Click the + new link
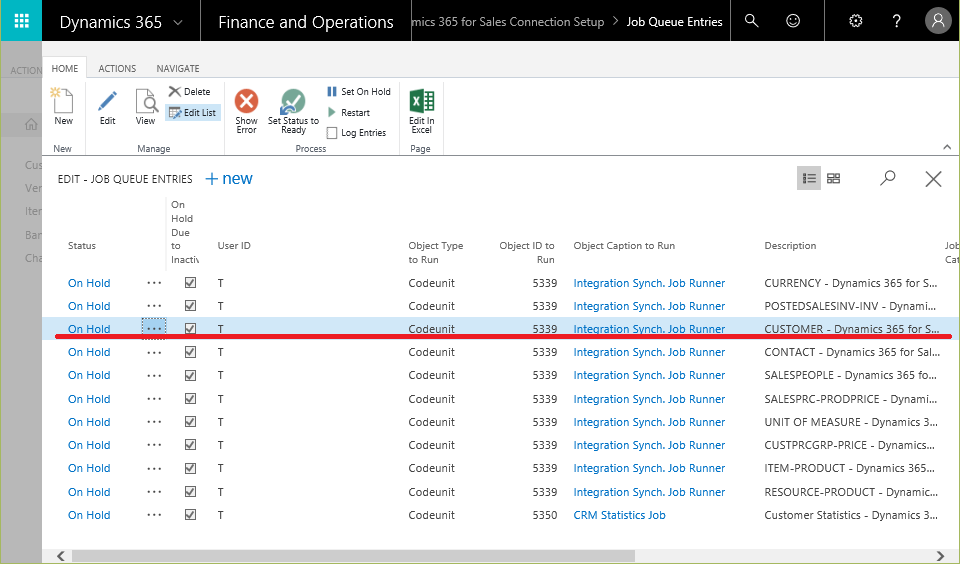This screenshot has height=564, width=960. [x=228, y=178]
